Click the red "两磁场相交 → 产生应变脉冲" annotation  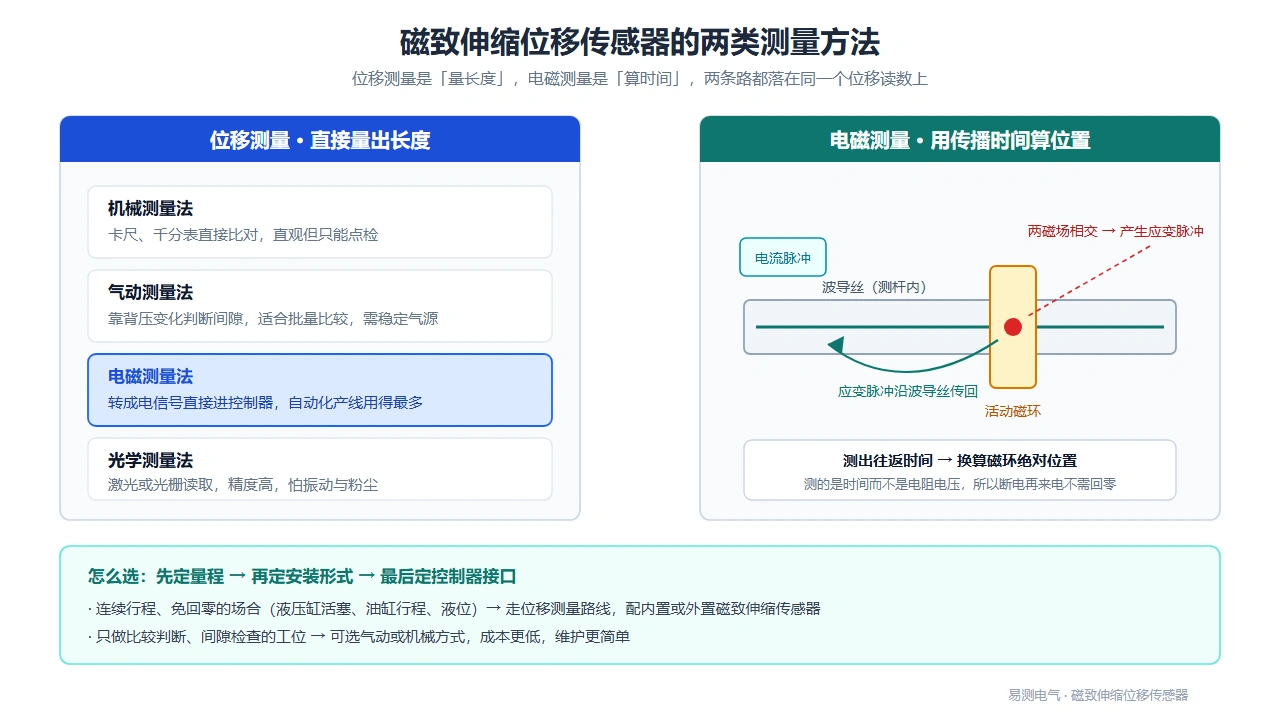coord(1116,231)
